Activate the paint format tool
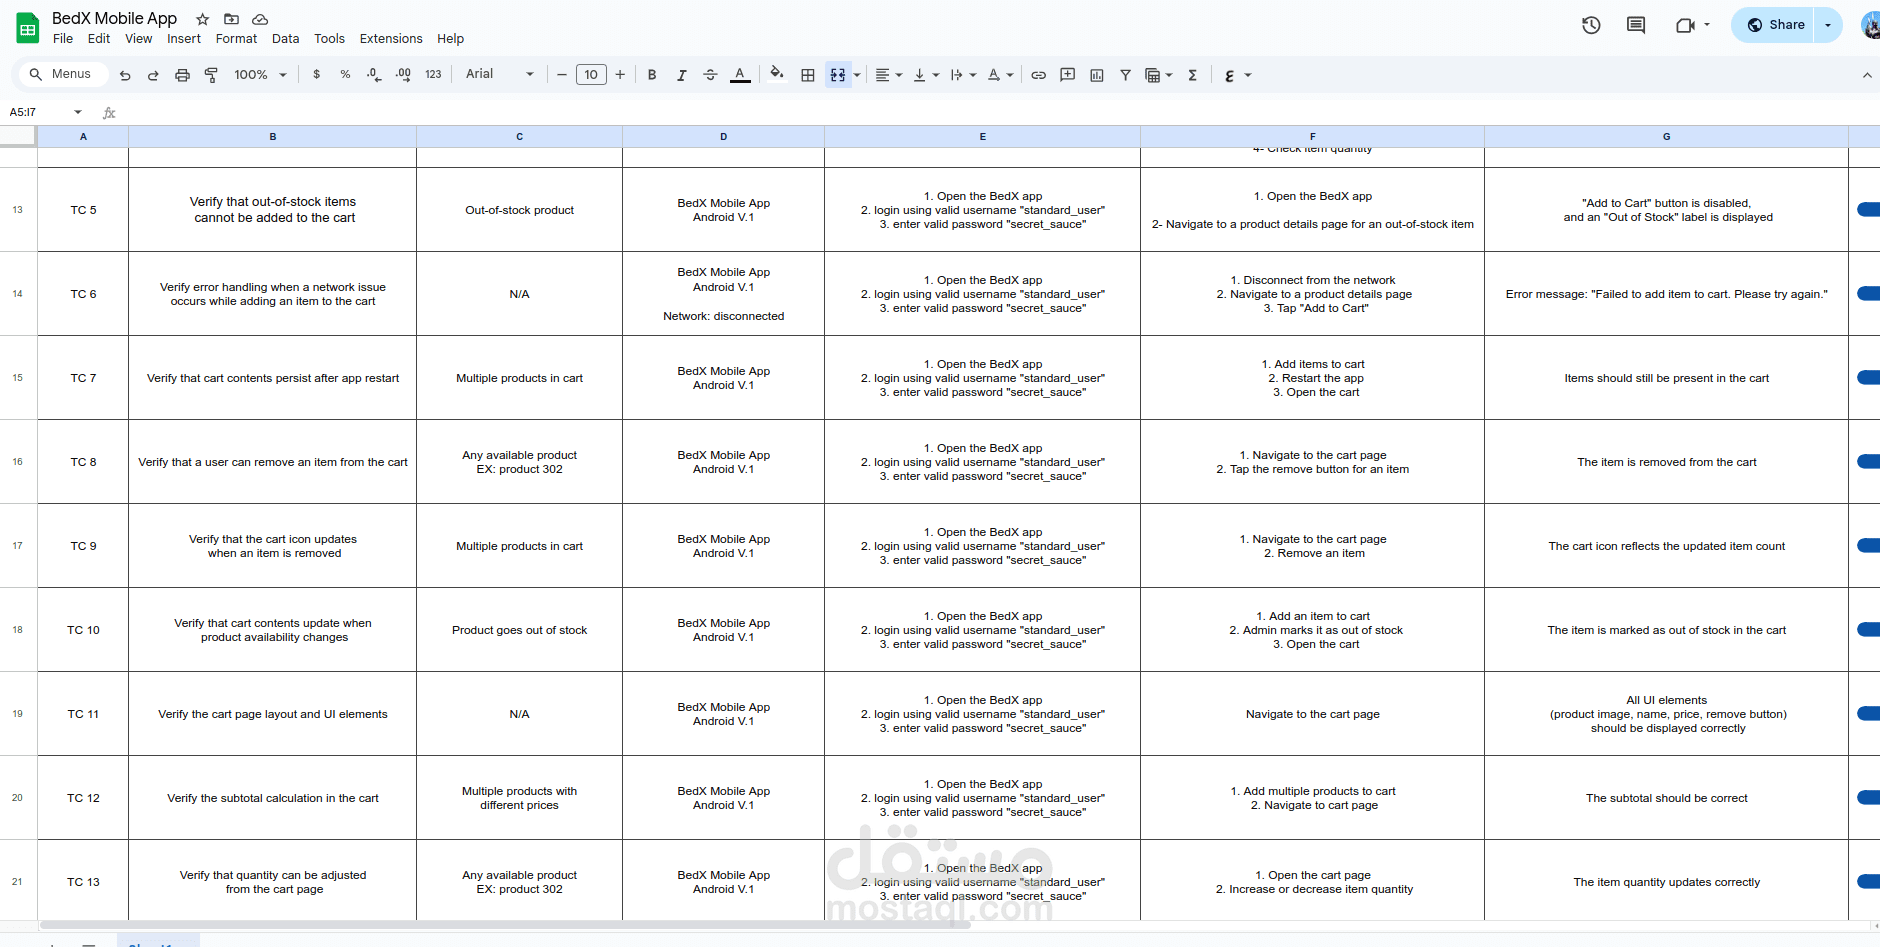 [x=211, y=75]
